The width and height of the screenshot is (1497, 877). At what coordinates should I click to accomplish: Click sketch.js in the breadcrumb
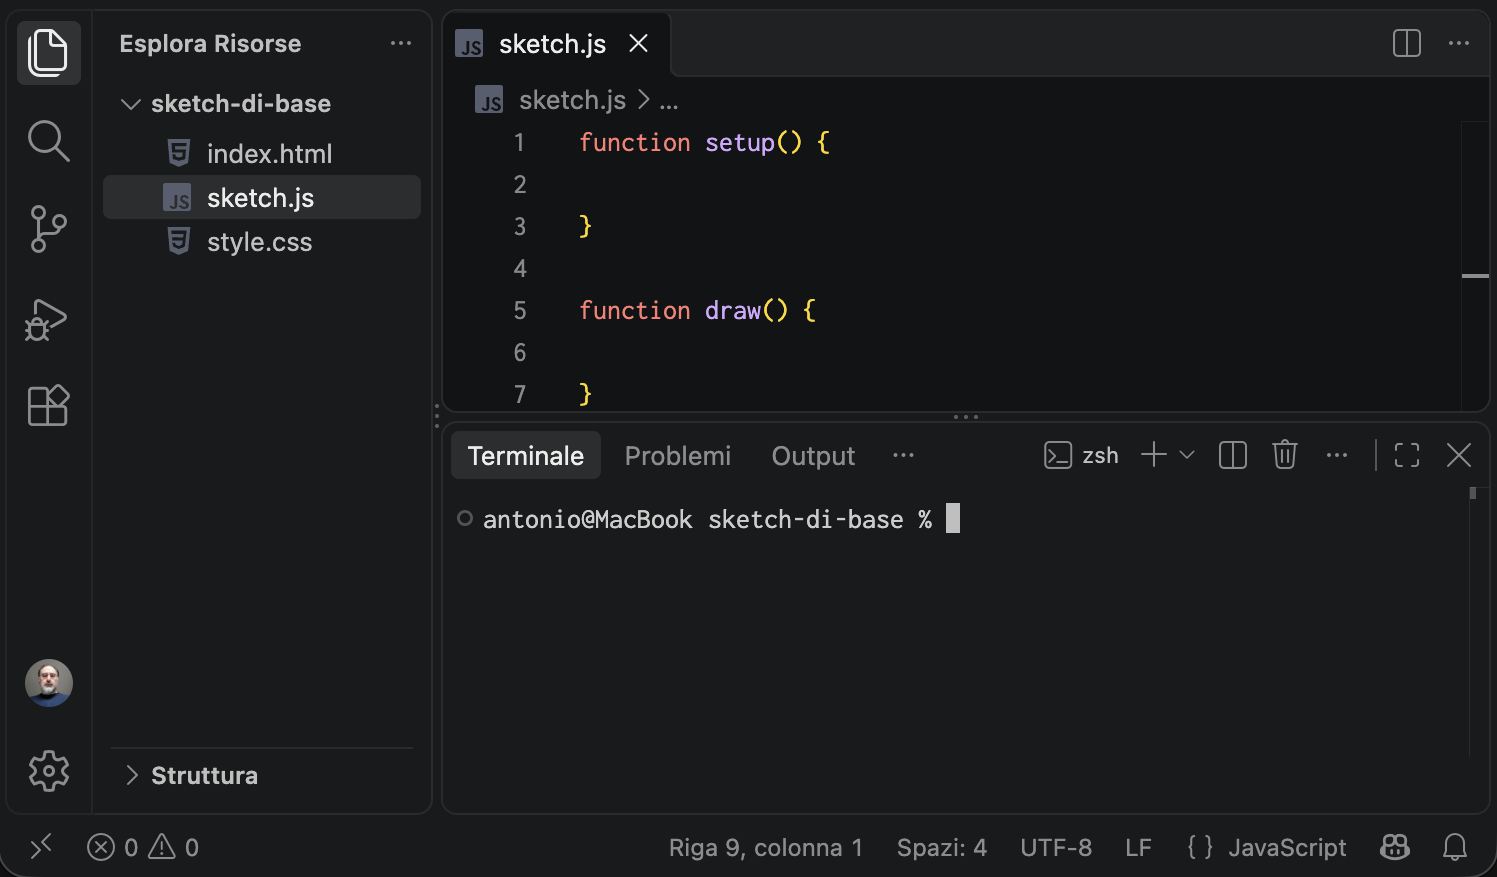click(572, 100)
